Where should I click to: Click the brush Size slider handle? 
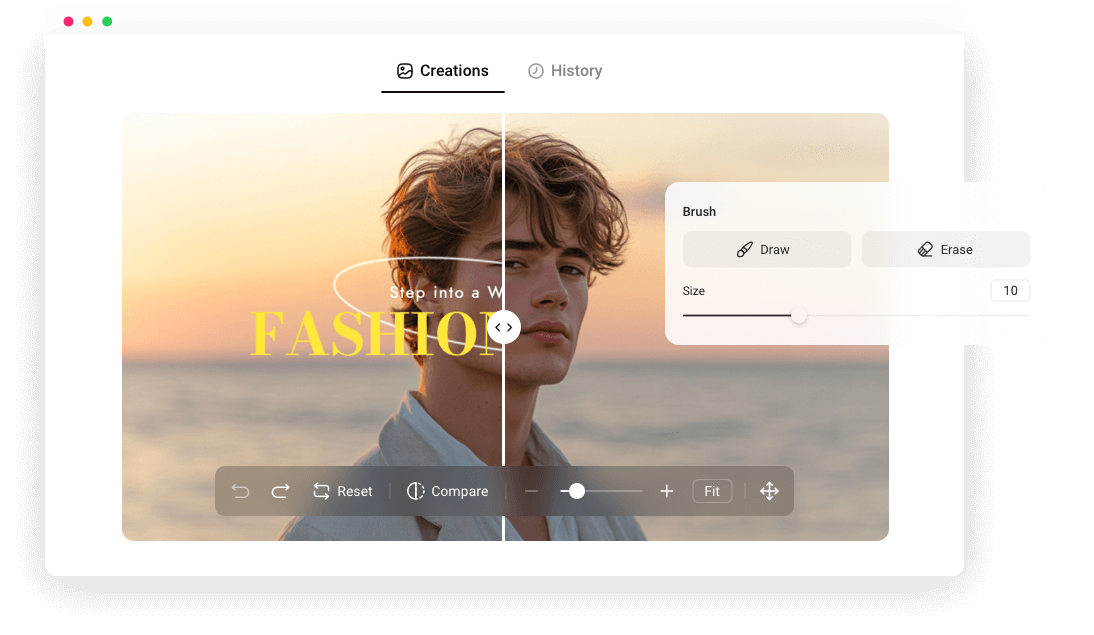pyautogui.click(x=799, y=316)
